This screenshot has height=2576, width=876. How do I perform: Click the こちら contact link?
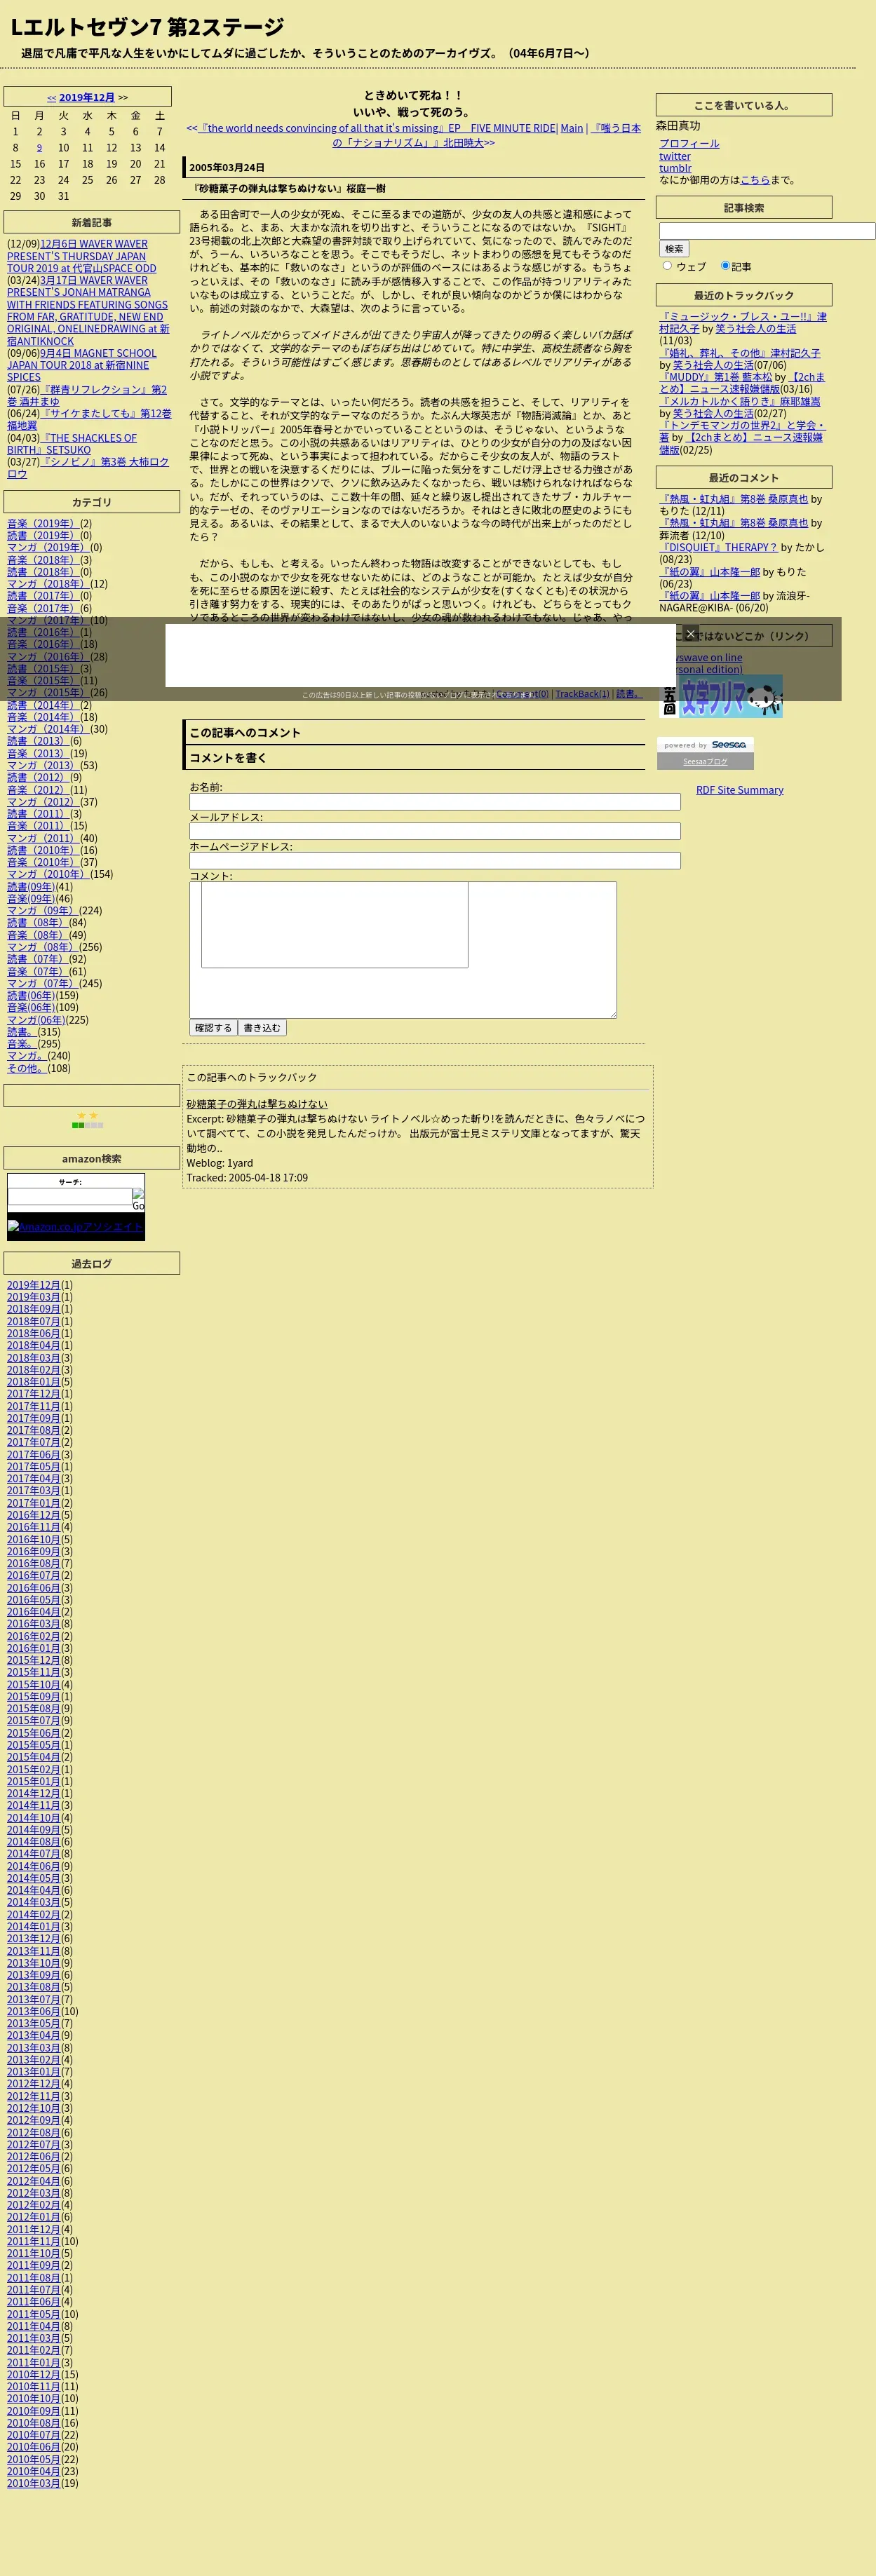pyautogui.click(x=755, y=180)
